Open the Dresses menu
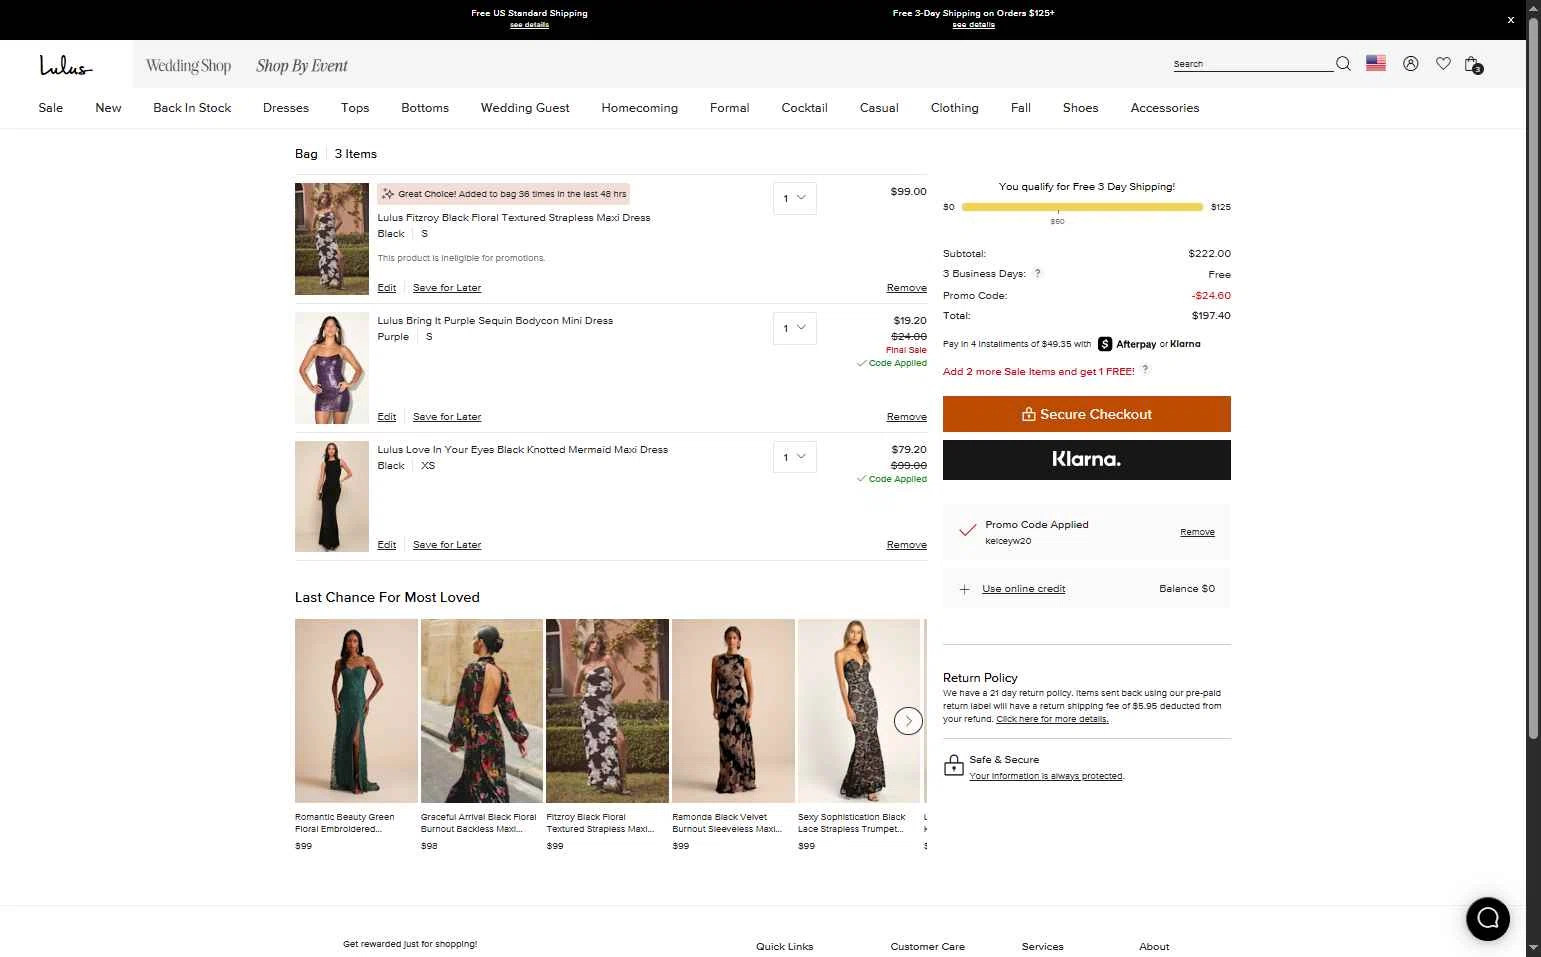Image resolution: width=1541 pixels, height=957 pixels. click(x=286, y=108)
